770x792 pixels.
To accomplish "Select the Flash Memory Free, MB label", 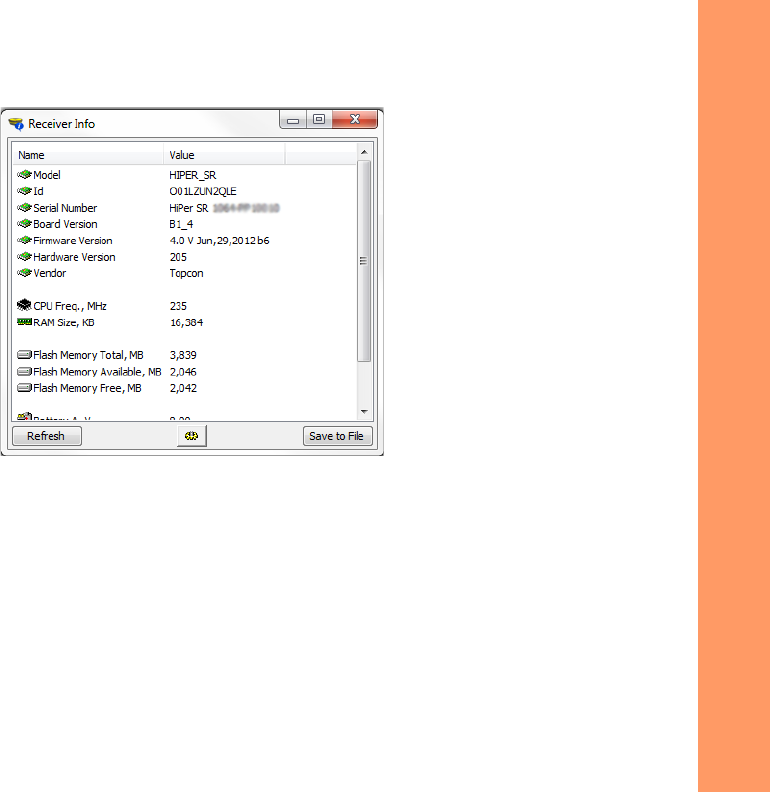I will [x=87, y=388].
